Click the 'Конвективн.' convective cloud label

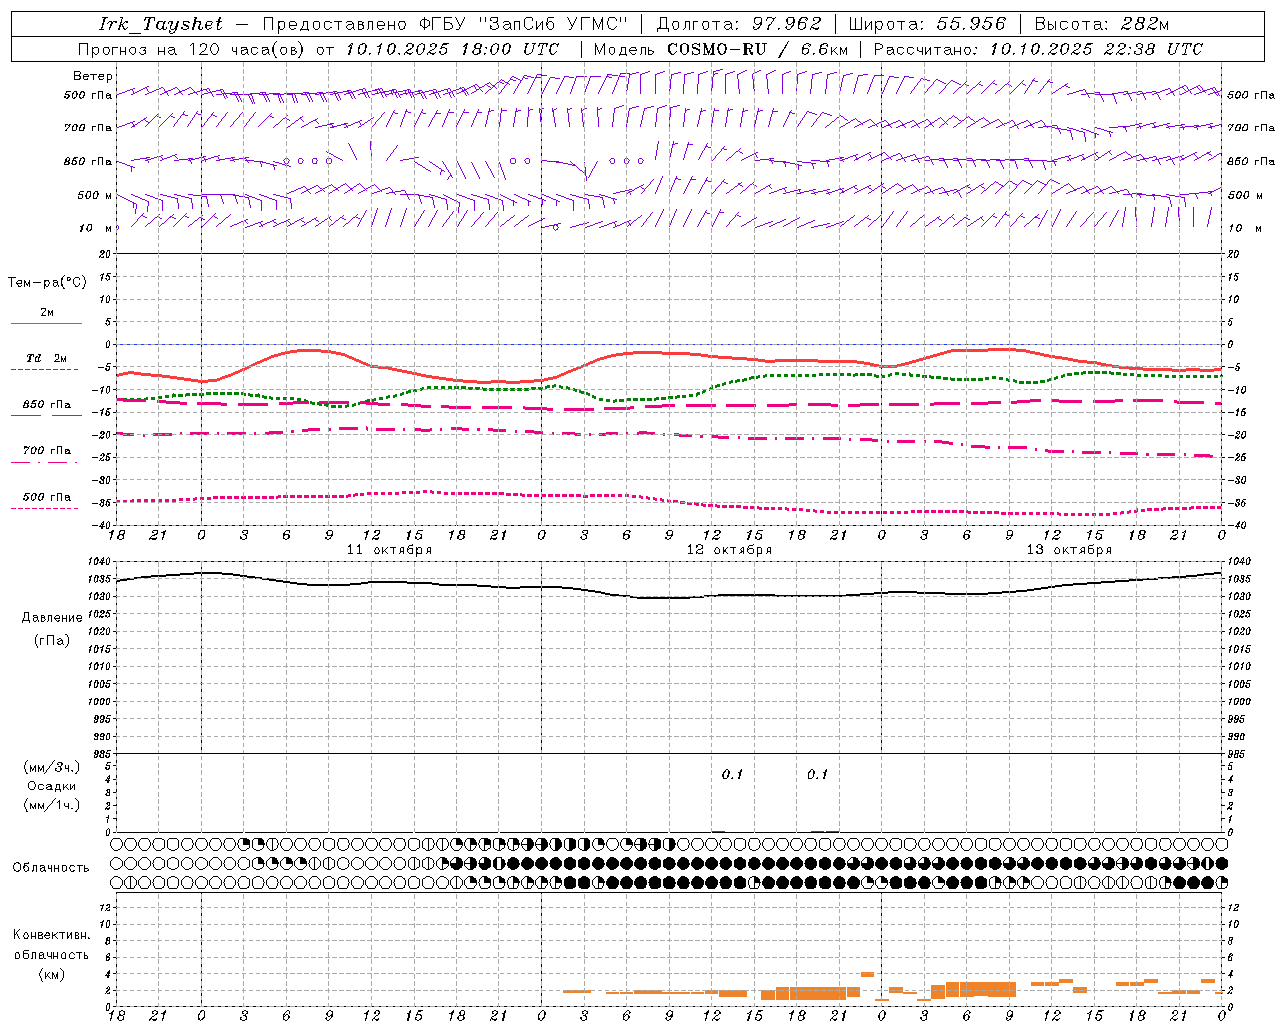(x=51, y=935)
